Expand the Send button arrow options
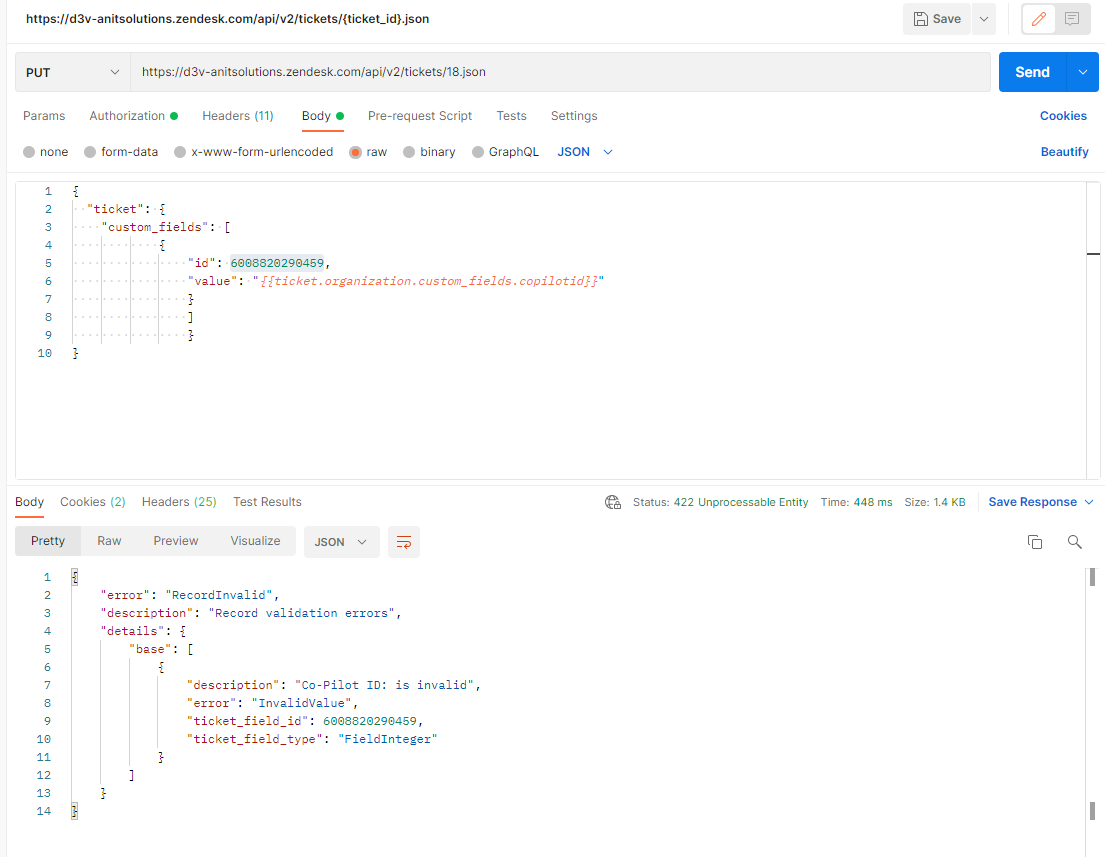1105x857 pixels. (1082, 72)
